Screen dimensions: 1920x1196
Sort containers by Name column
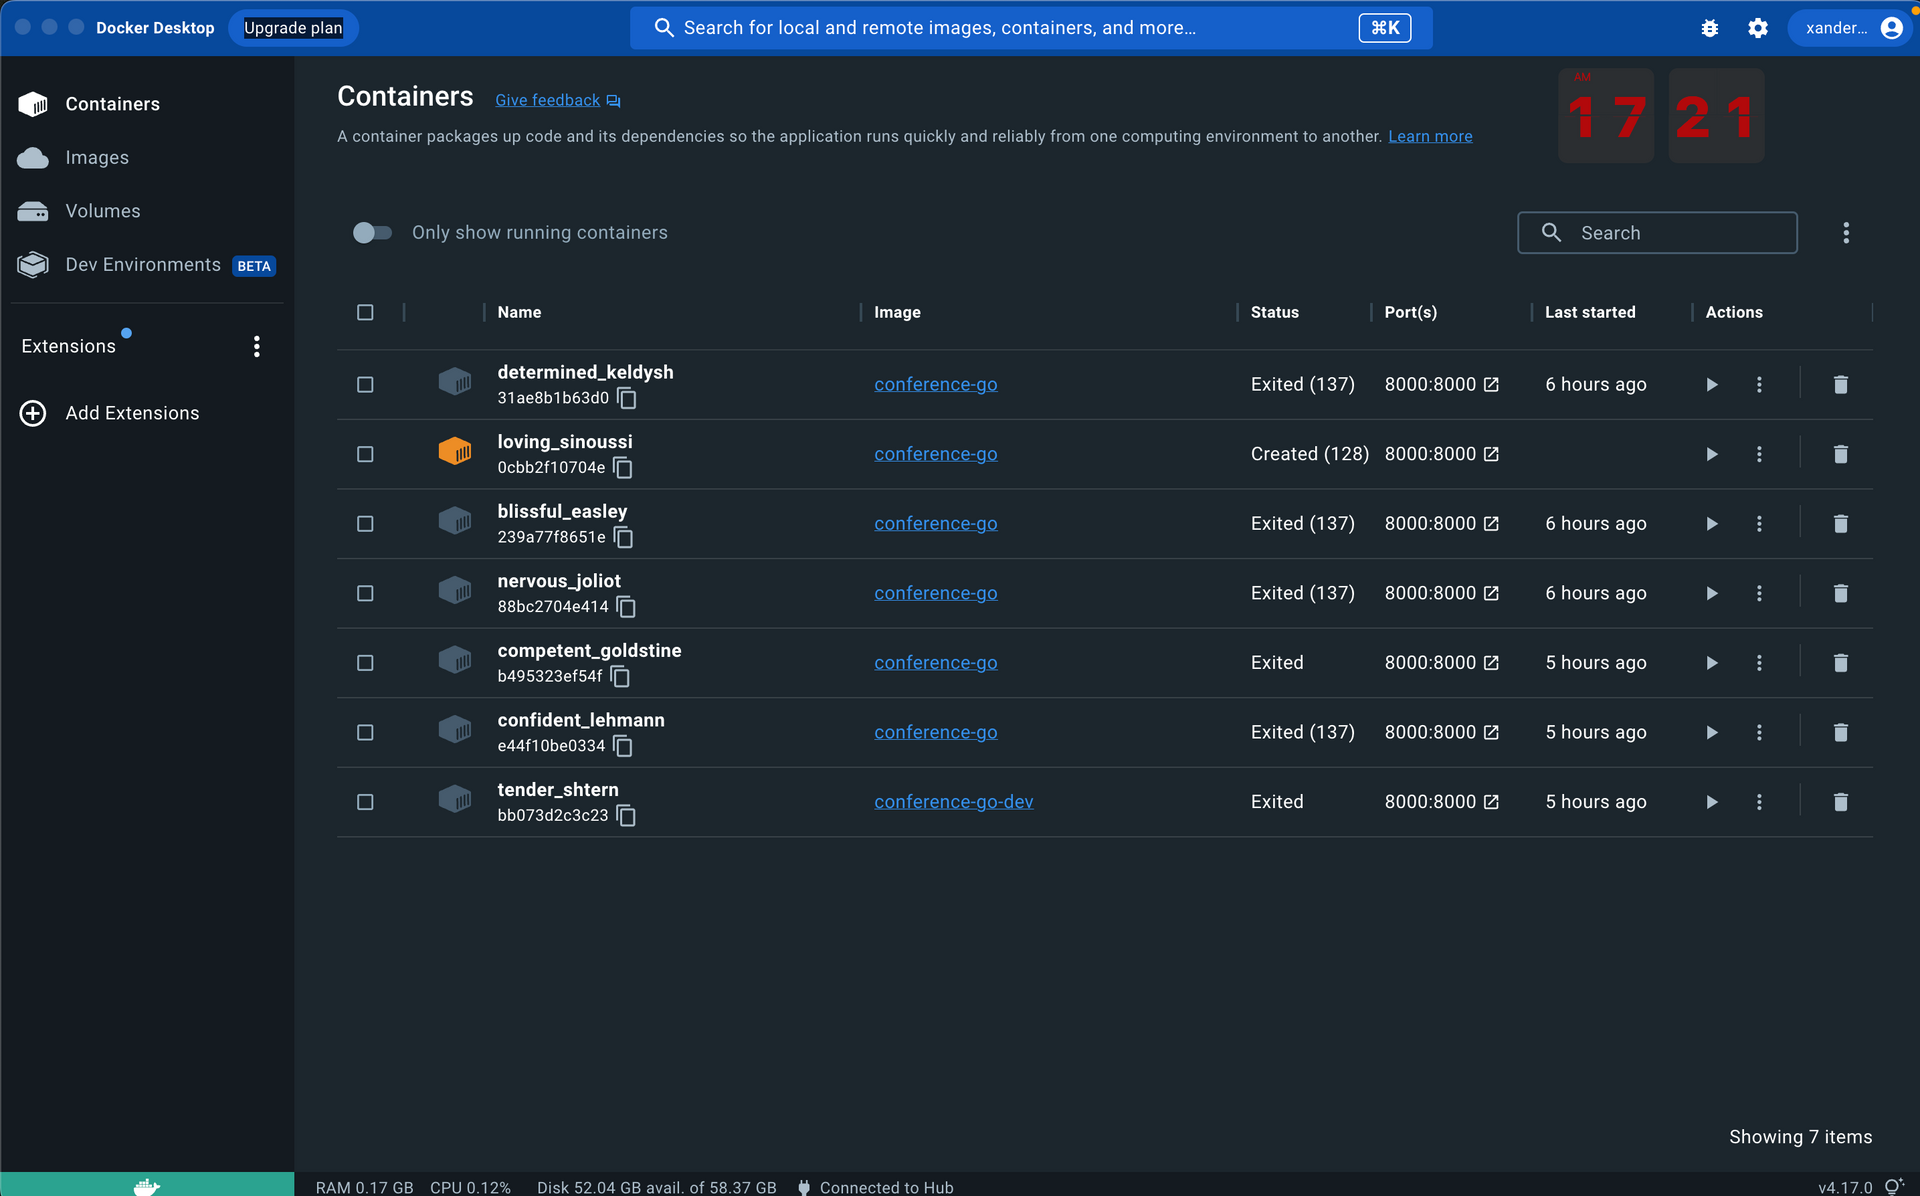(x=519, y=313)
